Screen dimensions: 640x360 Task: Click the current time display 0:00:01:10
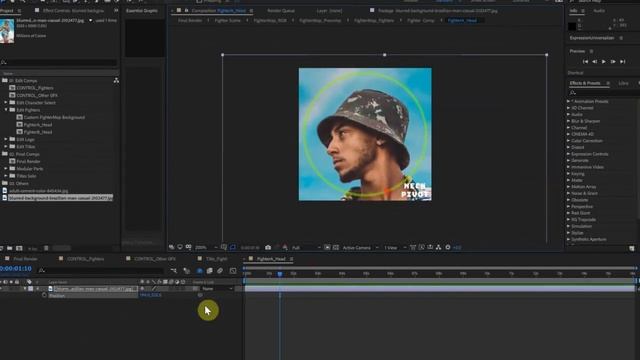pyautogui.click(x=16, y=269)
